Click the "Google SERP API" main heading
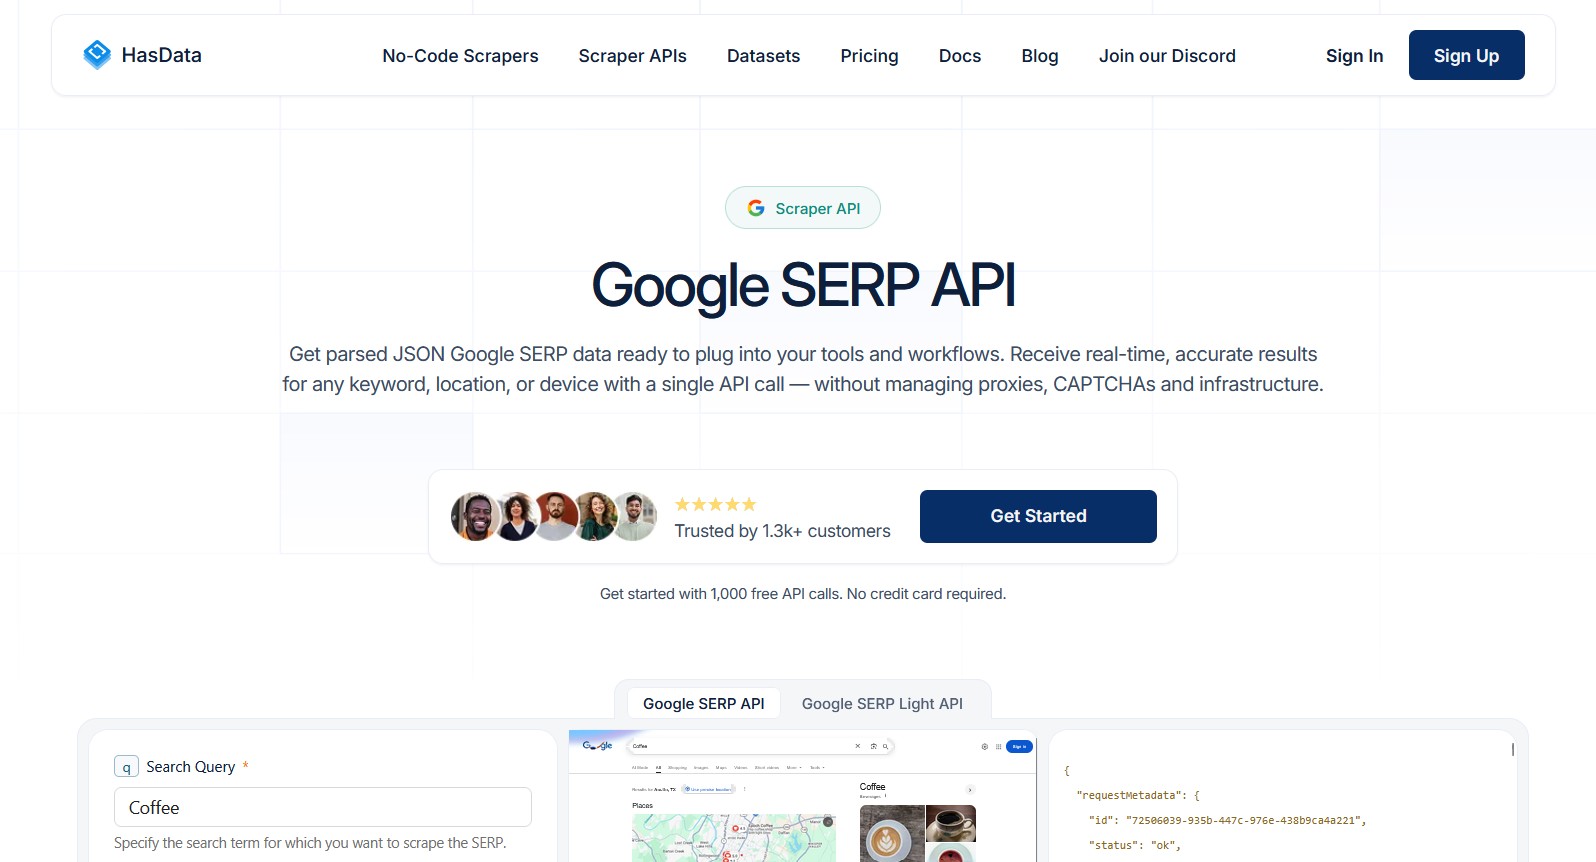This screenshot has width=1596, height=862. pyautogui.click(x=803, y=285)
